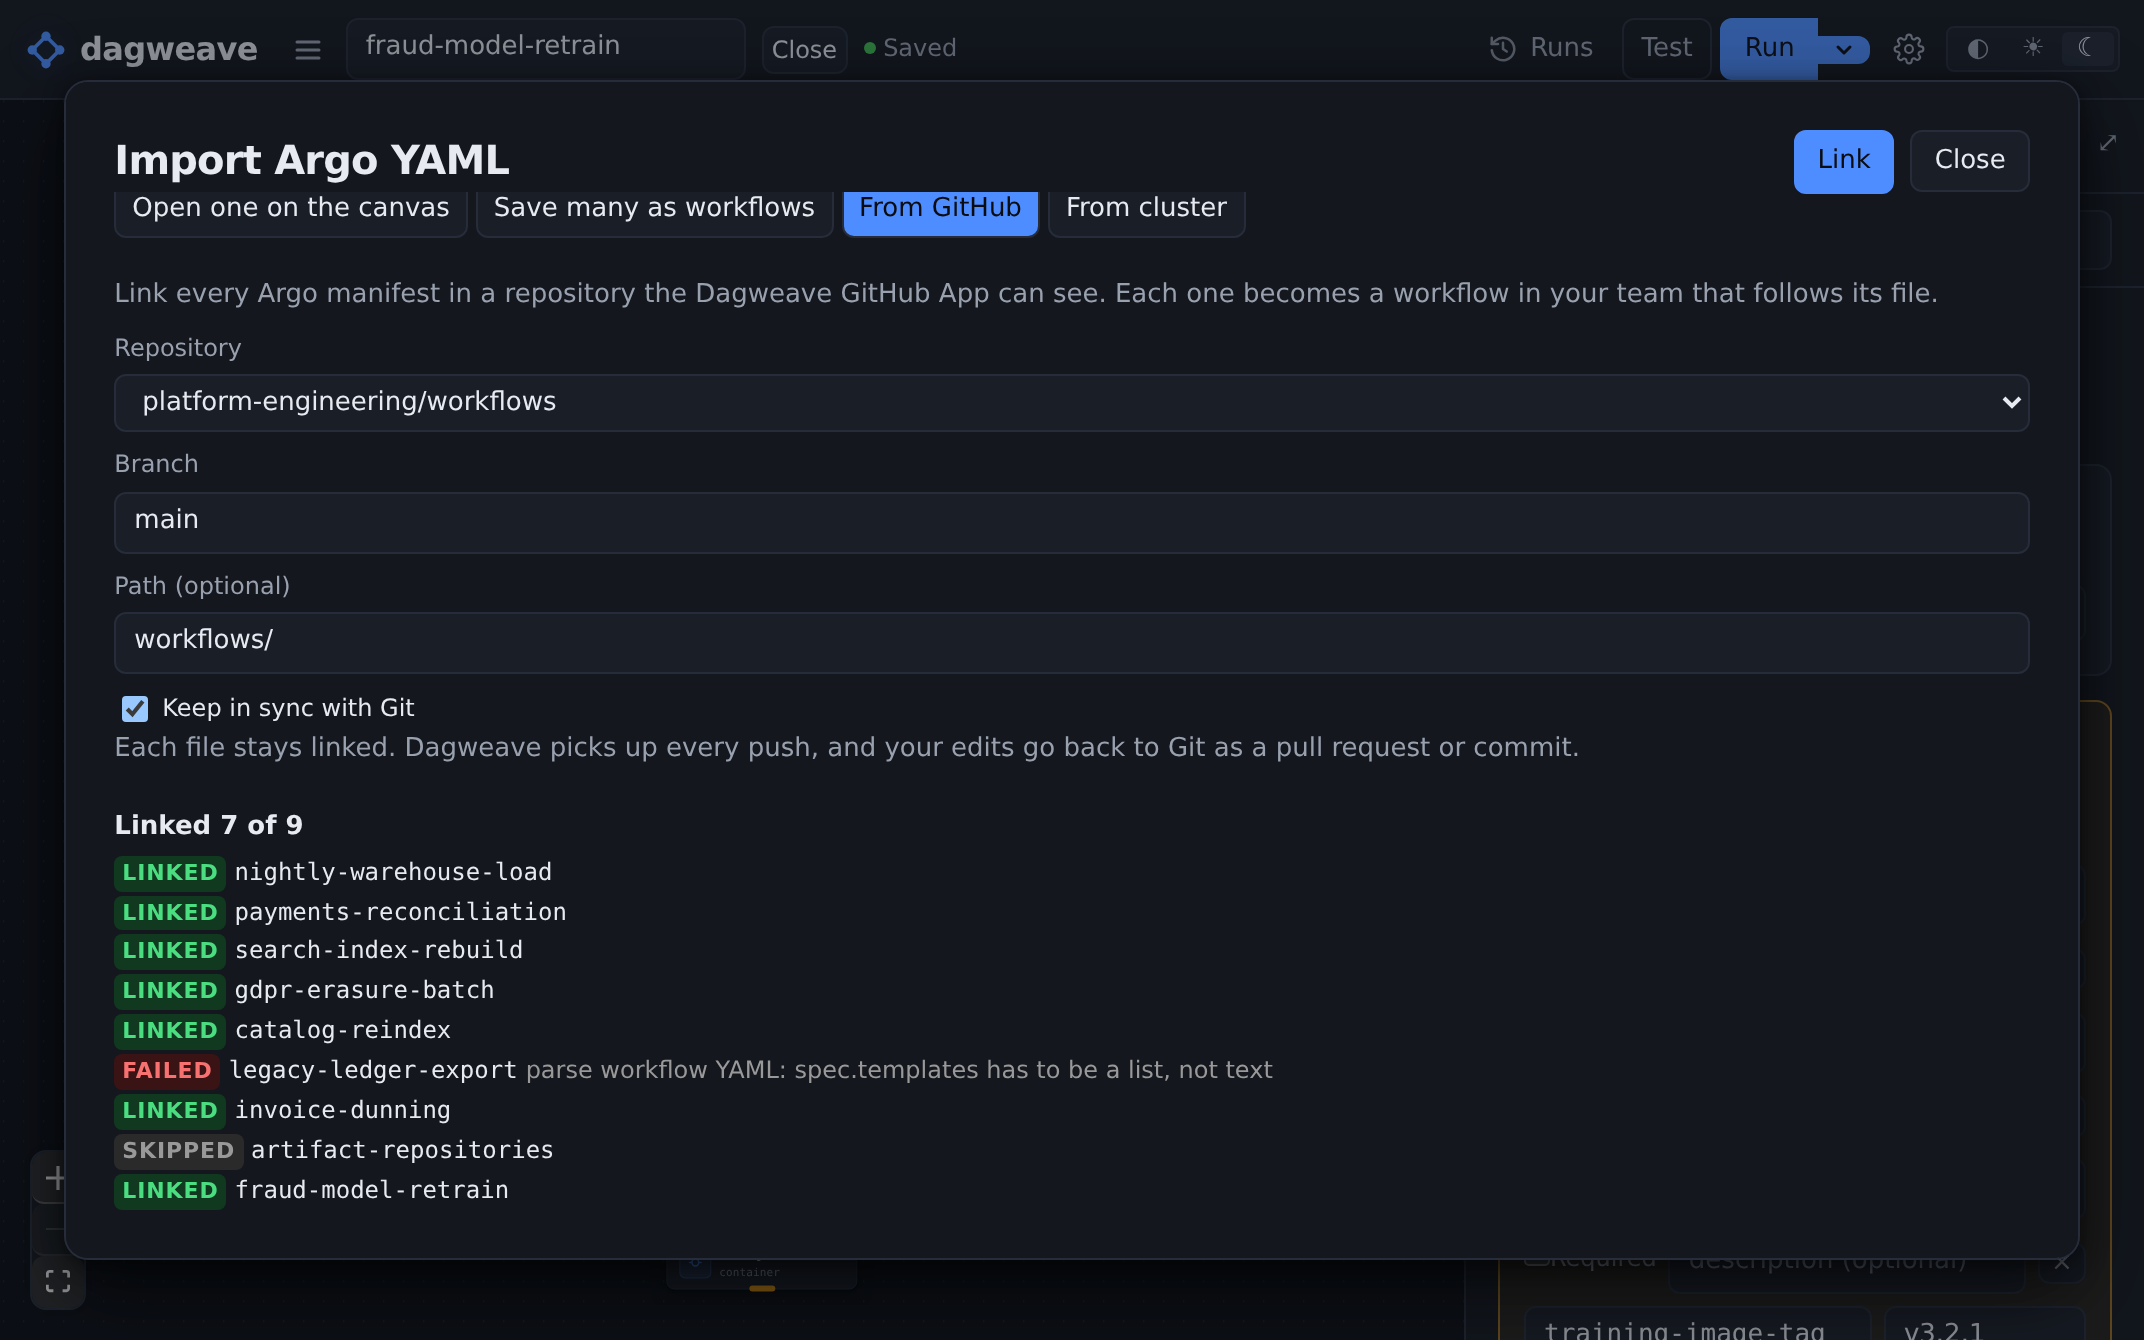Zoom in with the plus canvas button
This screenshot has height=1340, width=2144.
coord(55,1177)
